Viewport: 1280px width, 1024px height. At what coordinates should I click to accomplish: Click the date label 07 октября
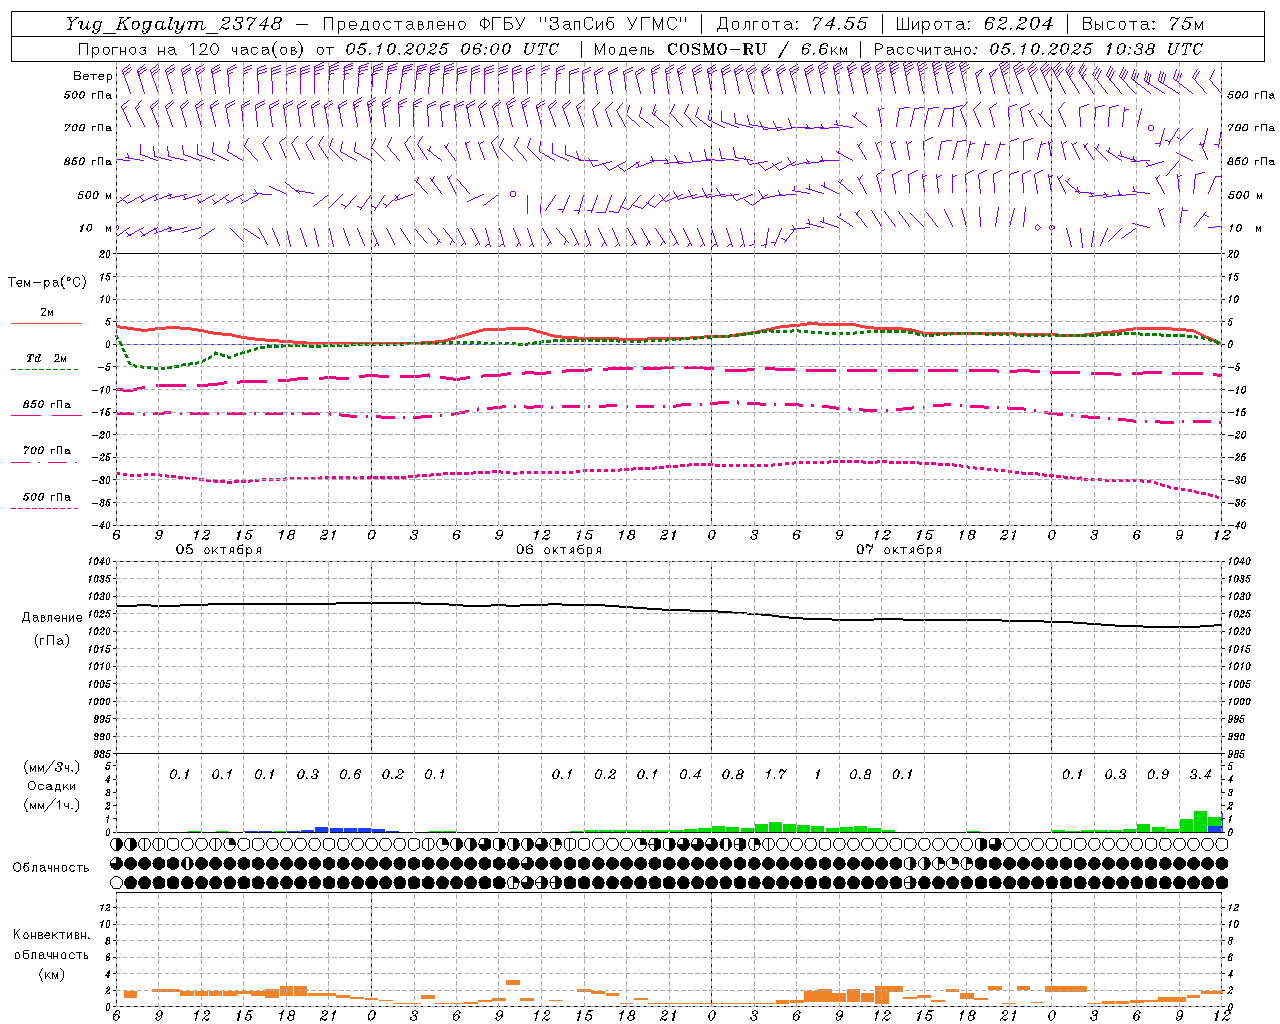[899, 550]
